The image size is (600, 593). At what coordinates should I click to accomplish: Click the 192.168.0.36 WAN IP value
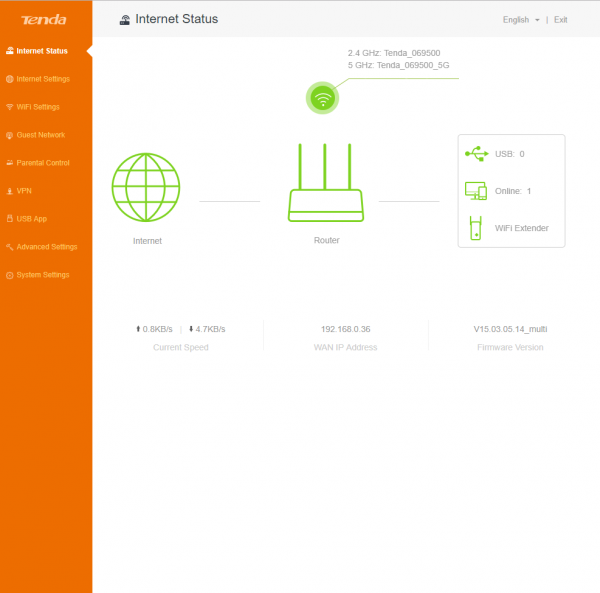(346, 329)
